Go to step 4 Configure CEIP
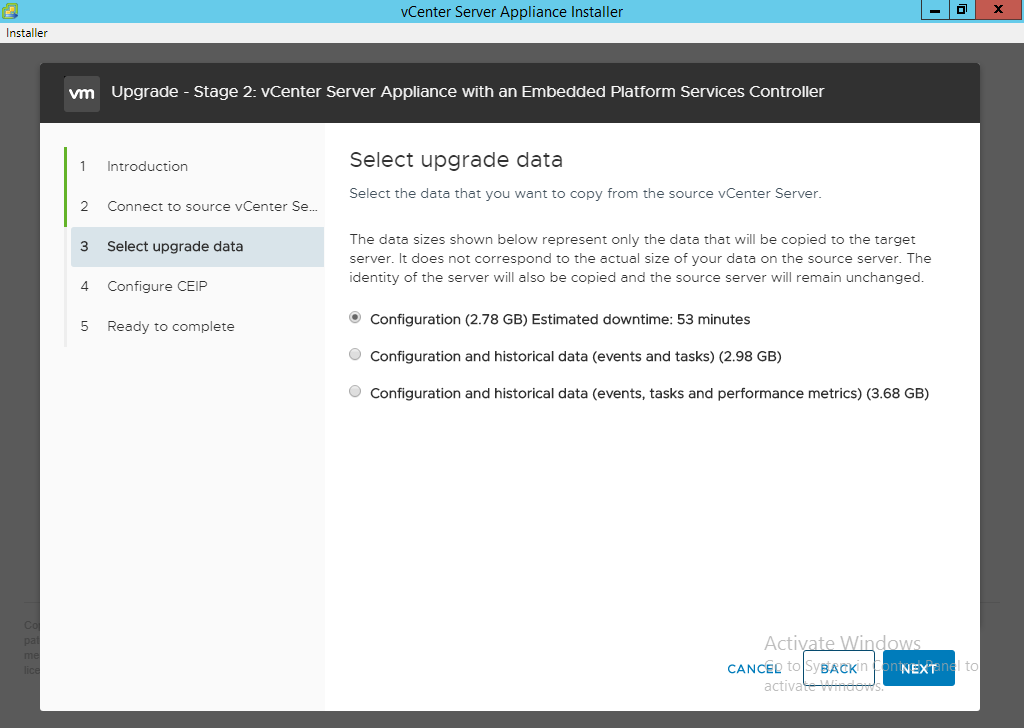 click(x=197, y=286)
